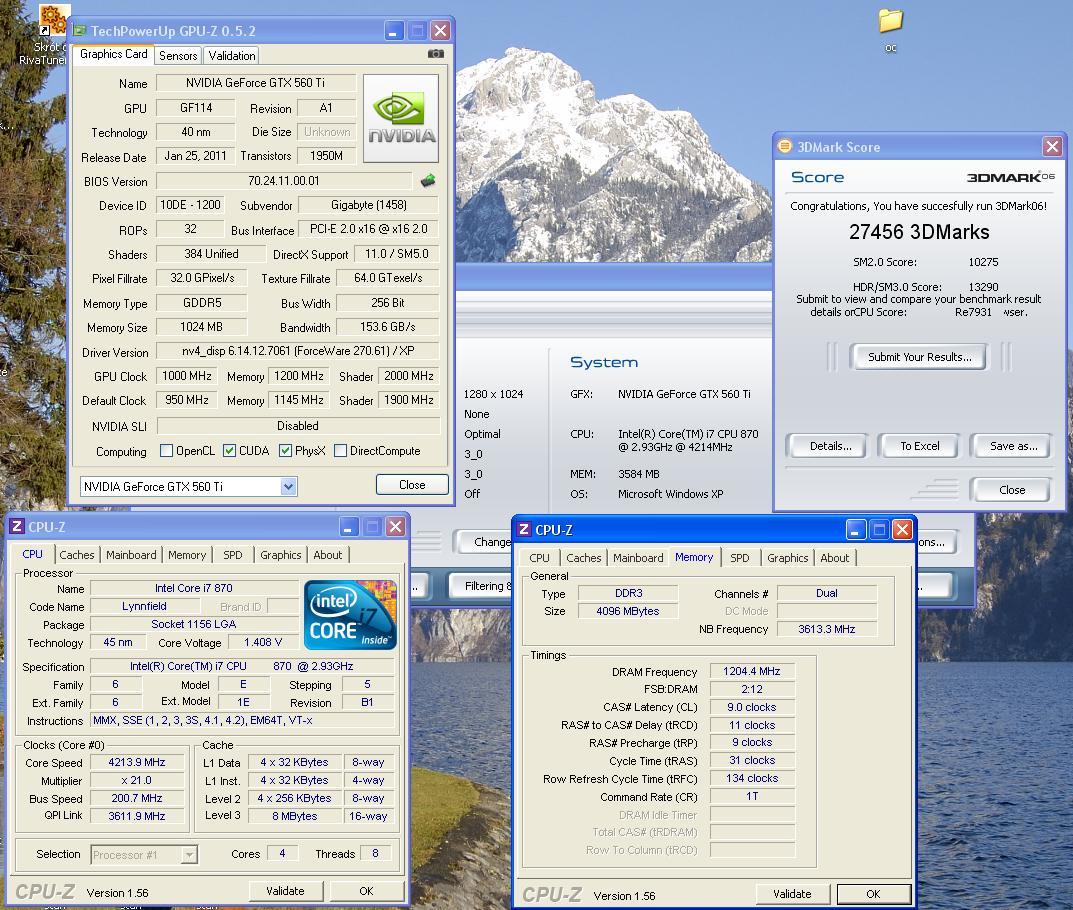Click the Subvendor Gigabyte (1458) field
This screenshot has height=910, width=1073.
(368, 205)
